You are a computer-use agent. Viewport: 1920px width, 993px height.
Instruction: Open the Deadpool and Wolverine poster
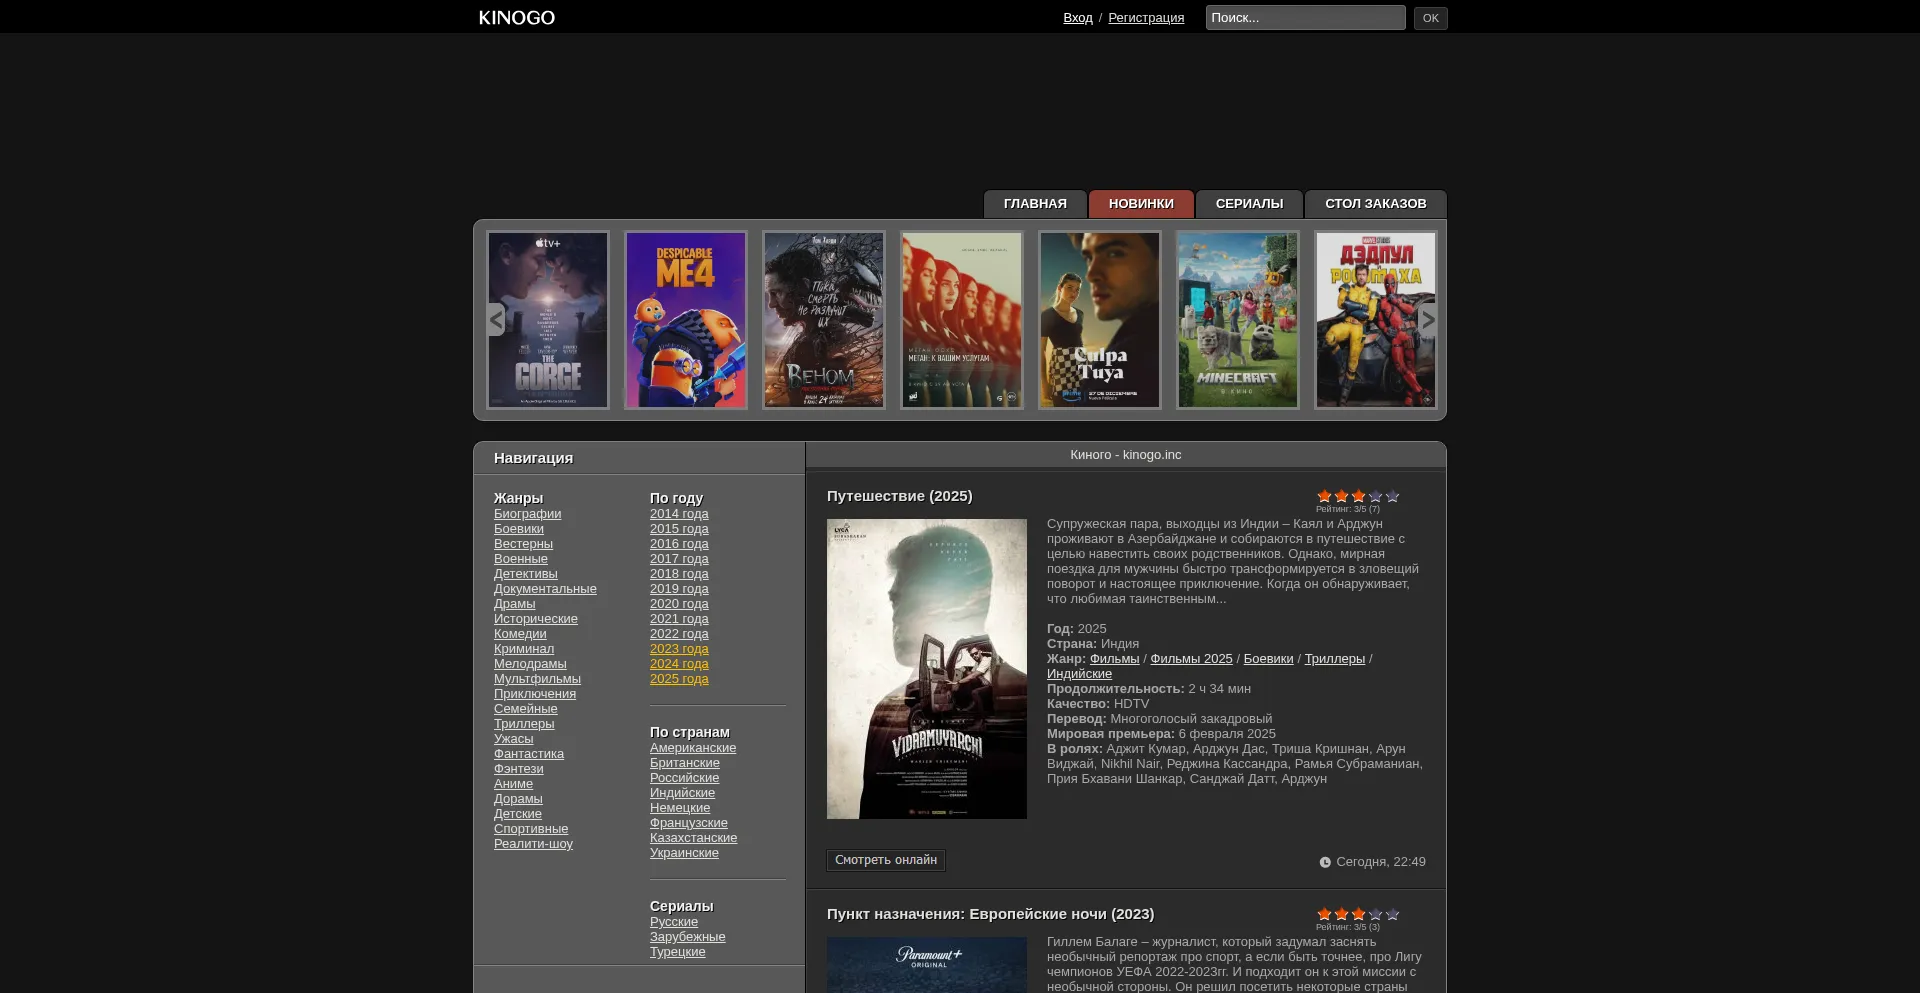click(x=1375, y=320)
